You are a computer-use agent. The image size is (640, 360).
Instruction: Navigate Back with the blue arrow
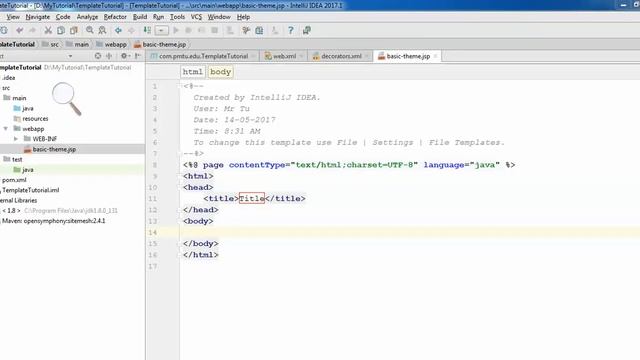coord(118,31)
